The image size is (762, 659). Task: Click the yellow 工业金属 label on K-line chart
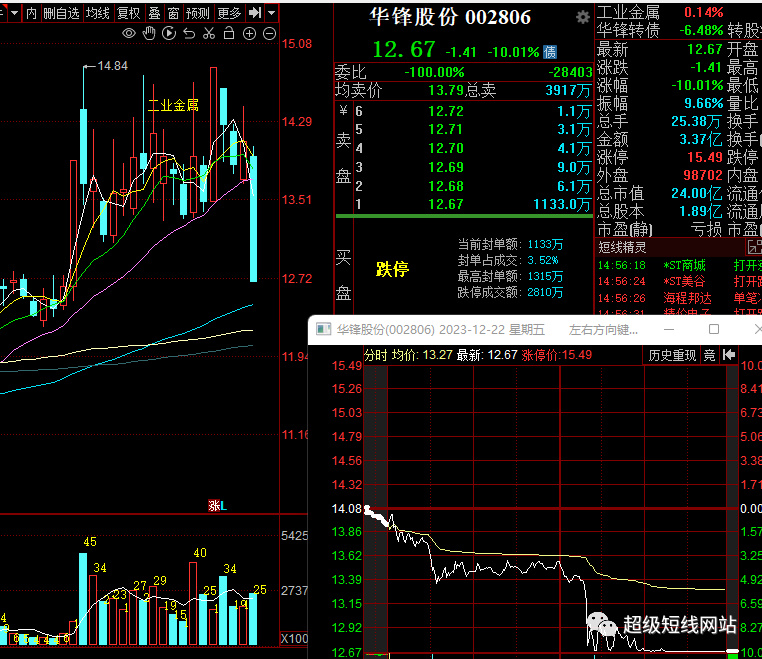coord(173,105)
